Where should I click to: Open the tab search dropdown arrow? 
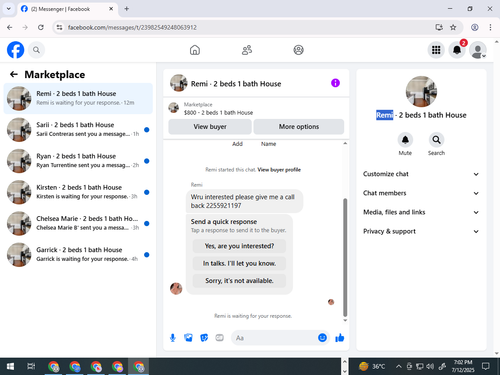pyautogui.click(x=9, y=9)
